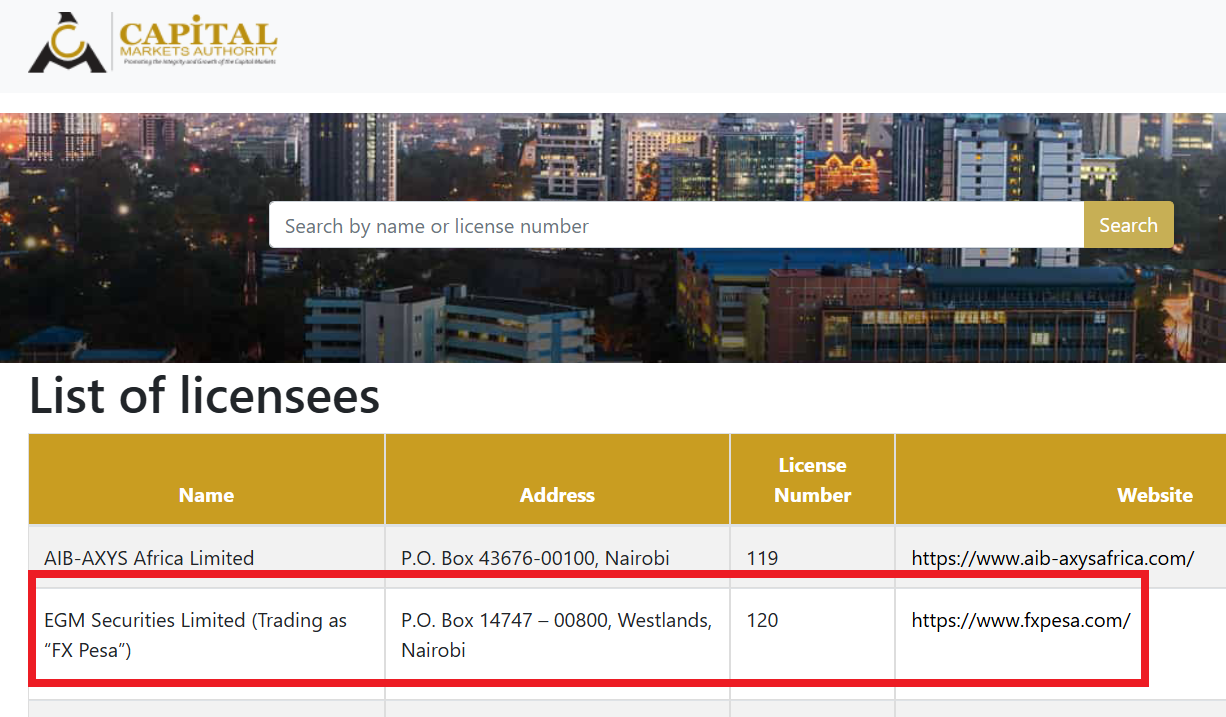
Task: Click the logo tagline about integrity and growth
Action: tap(198, 62)
